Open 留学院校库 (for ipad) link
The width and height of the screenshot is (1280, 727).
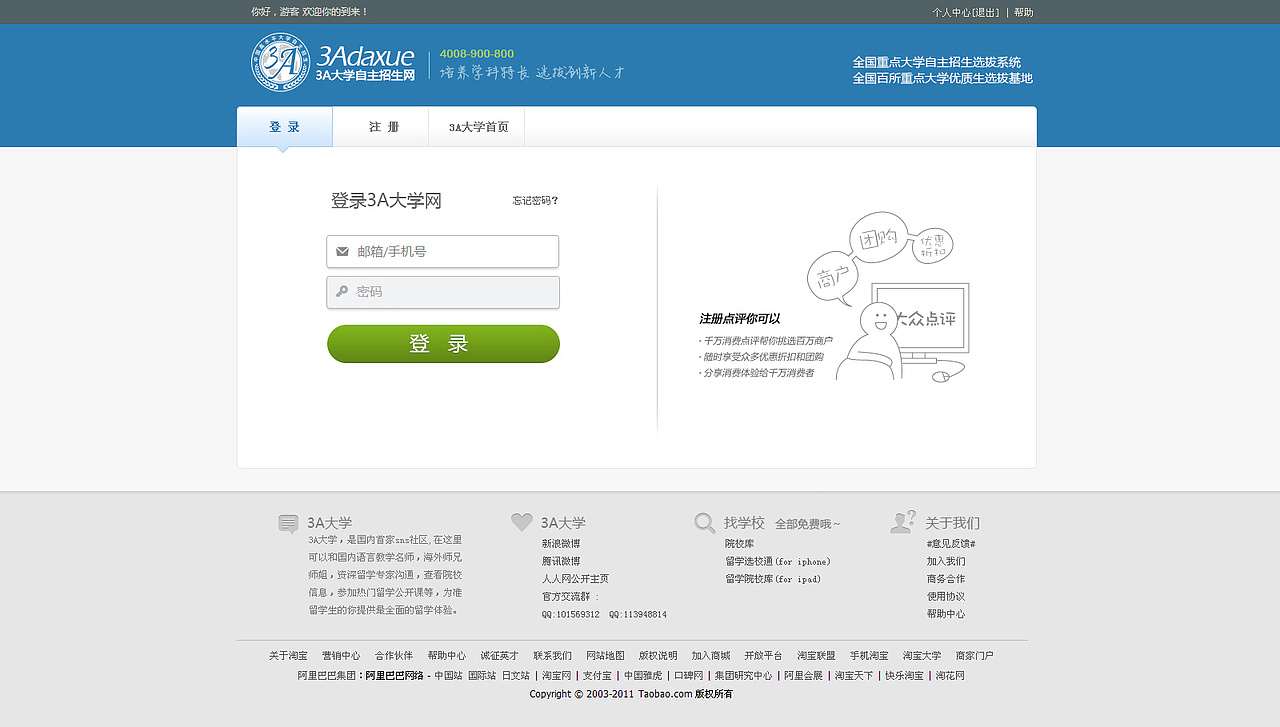[x=773, y=579]
